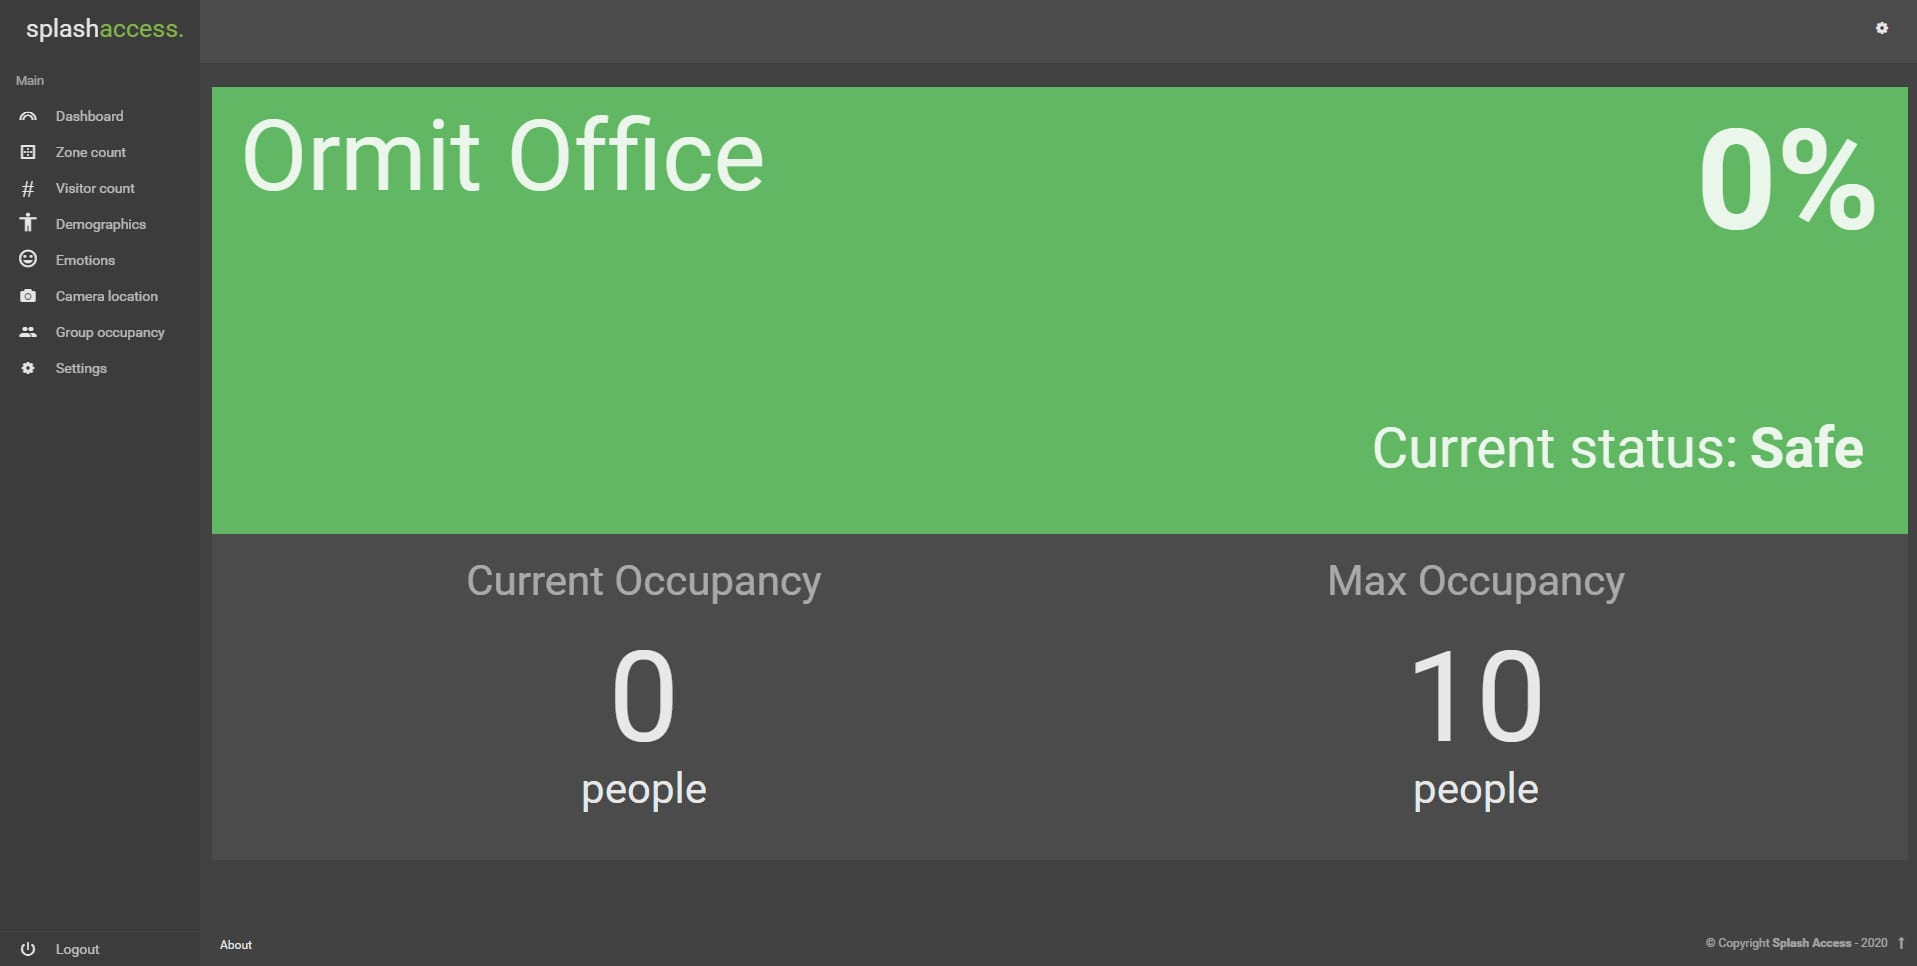
Task: Click the green Ormit Office status panel
Action: coord(1059,310)
